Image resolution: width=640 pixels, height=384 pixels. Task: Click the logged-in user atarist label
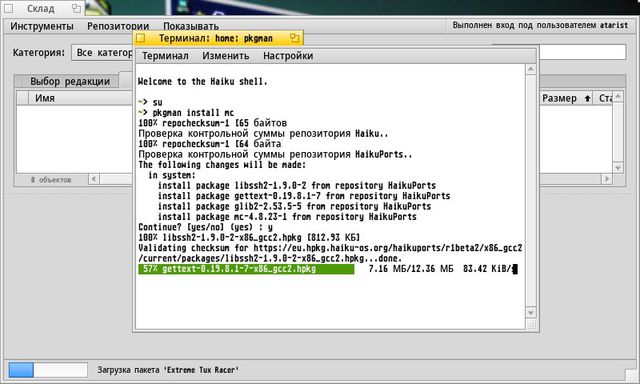coord(540,25)
